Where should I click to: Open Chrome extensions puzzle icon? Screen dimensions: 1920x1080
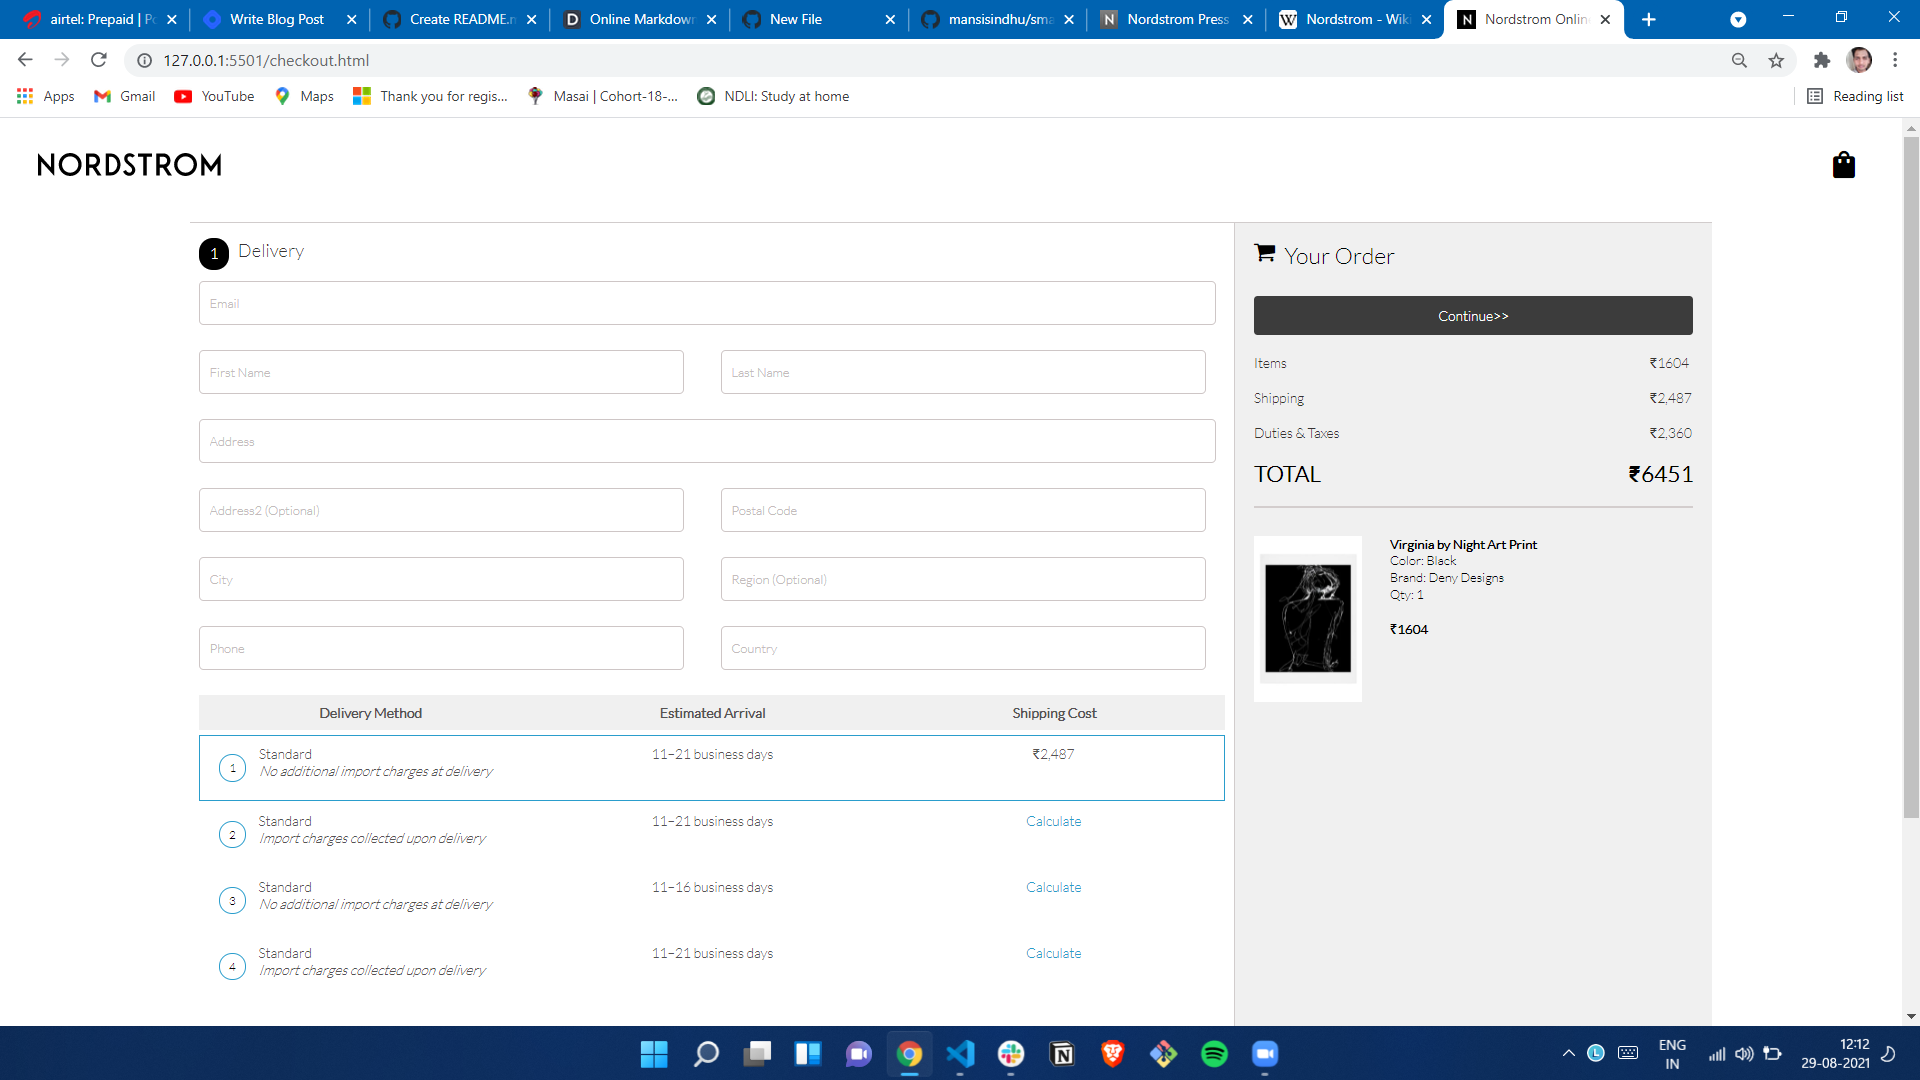click(1821, 61)
